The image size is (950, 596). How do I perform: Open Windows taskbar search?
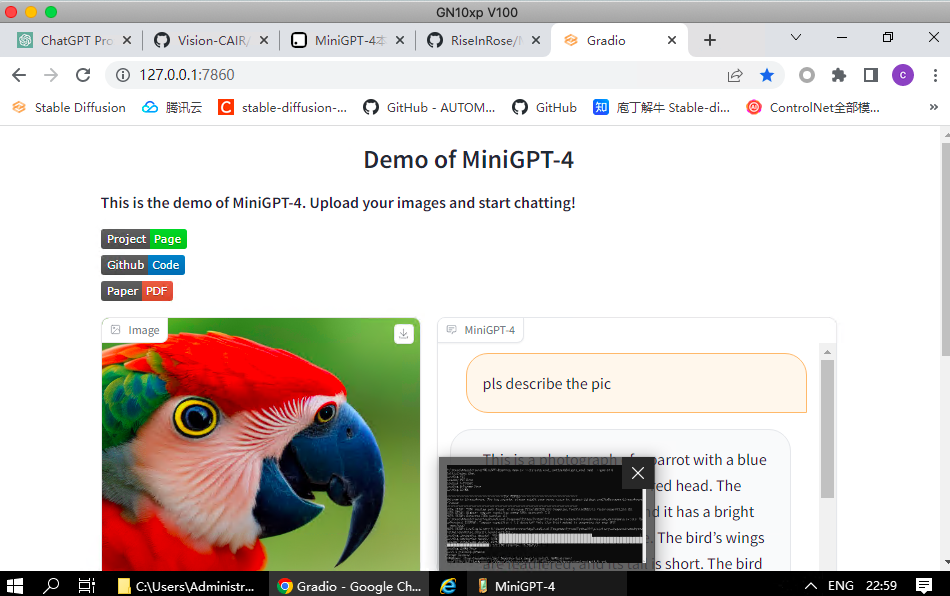(x=51, y=586)
